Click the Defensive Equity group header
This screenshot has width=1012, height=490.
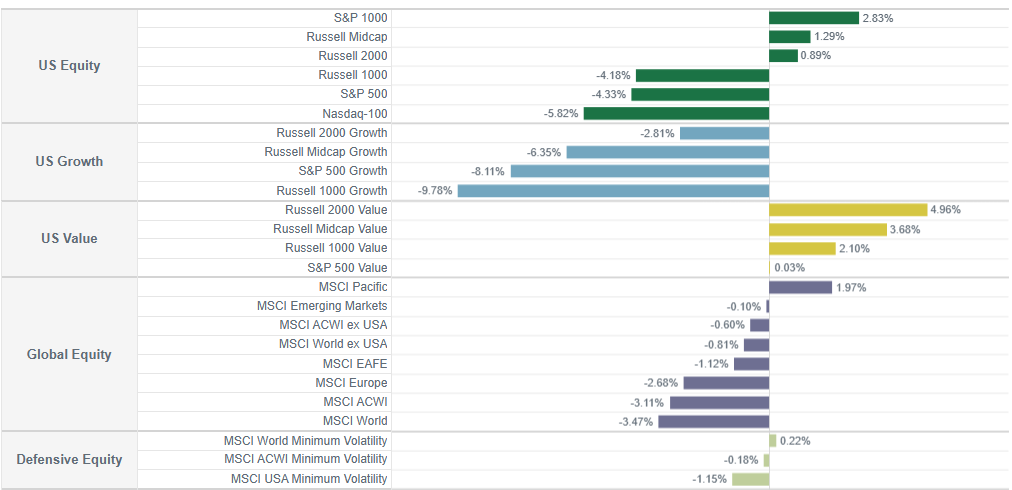coord(69,460)
